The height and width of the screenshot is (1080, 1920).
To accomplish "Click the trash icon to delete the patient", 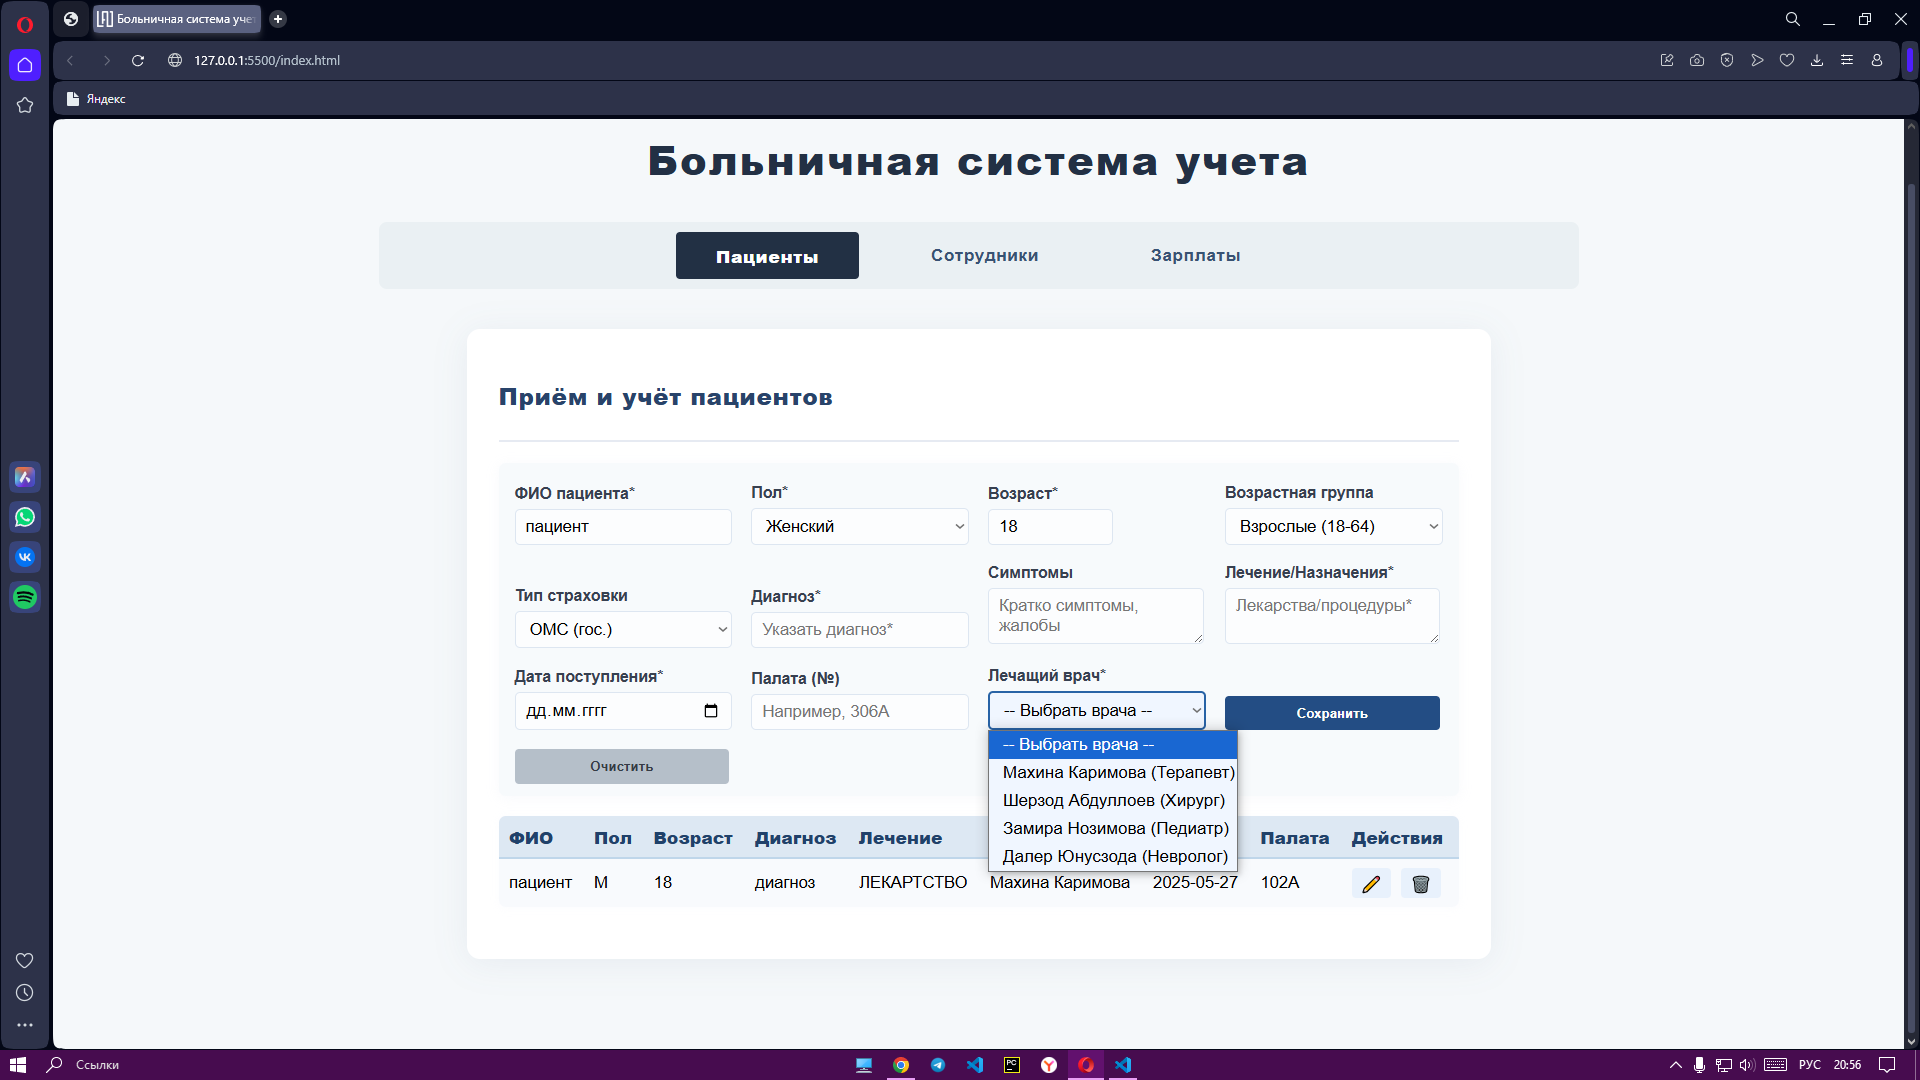I will (1420, 883).
